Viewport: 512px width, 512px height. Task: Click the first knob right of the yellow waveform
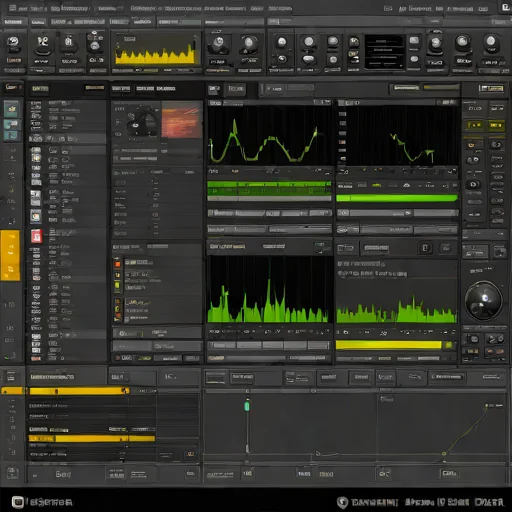219,43
